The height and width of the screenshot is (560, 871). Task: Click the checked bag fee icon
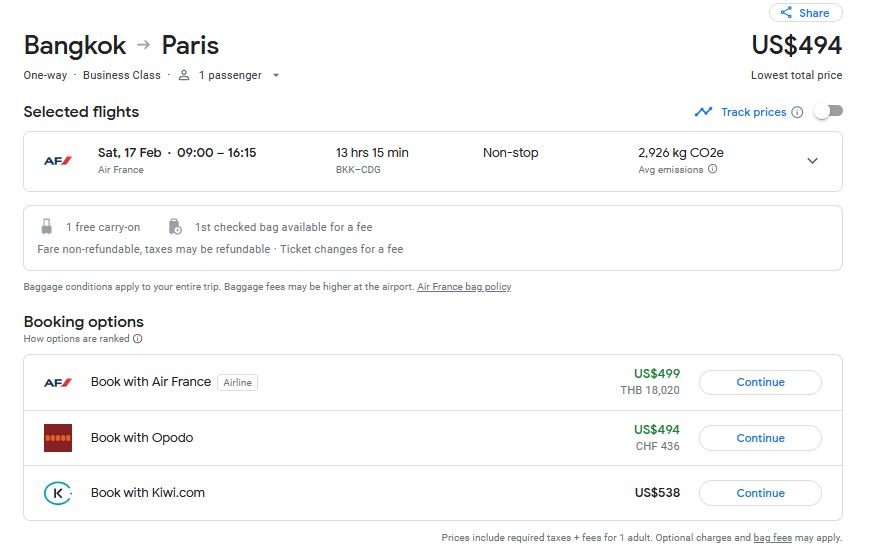tap(175, 227)
